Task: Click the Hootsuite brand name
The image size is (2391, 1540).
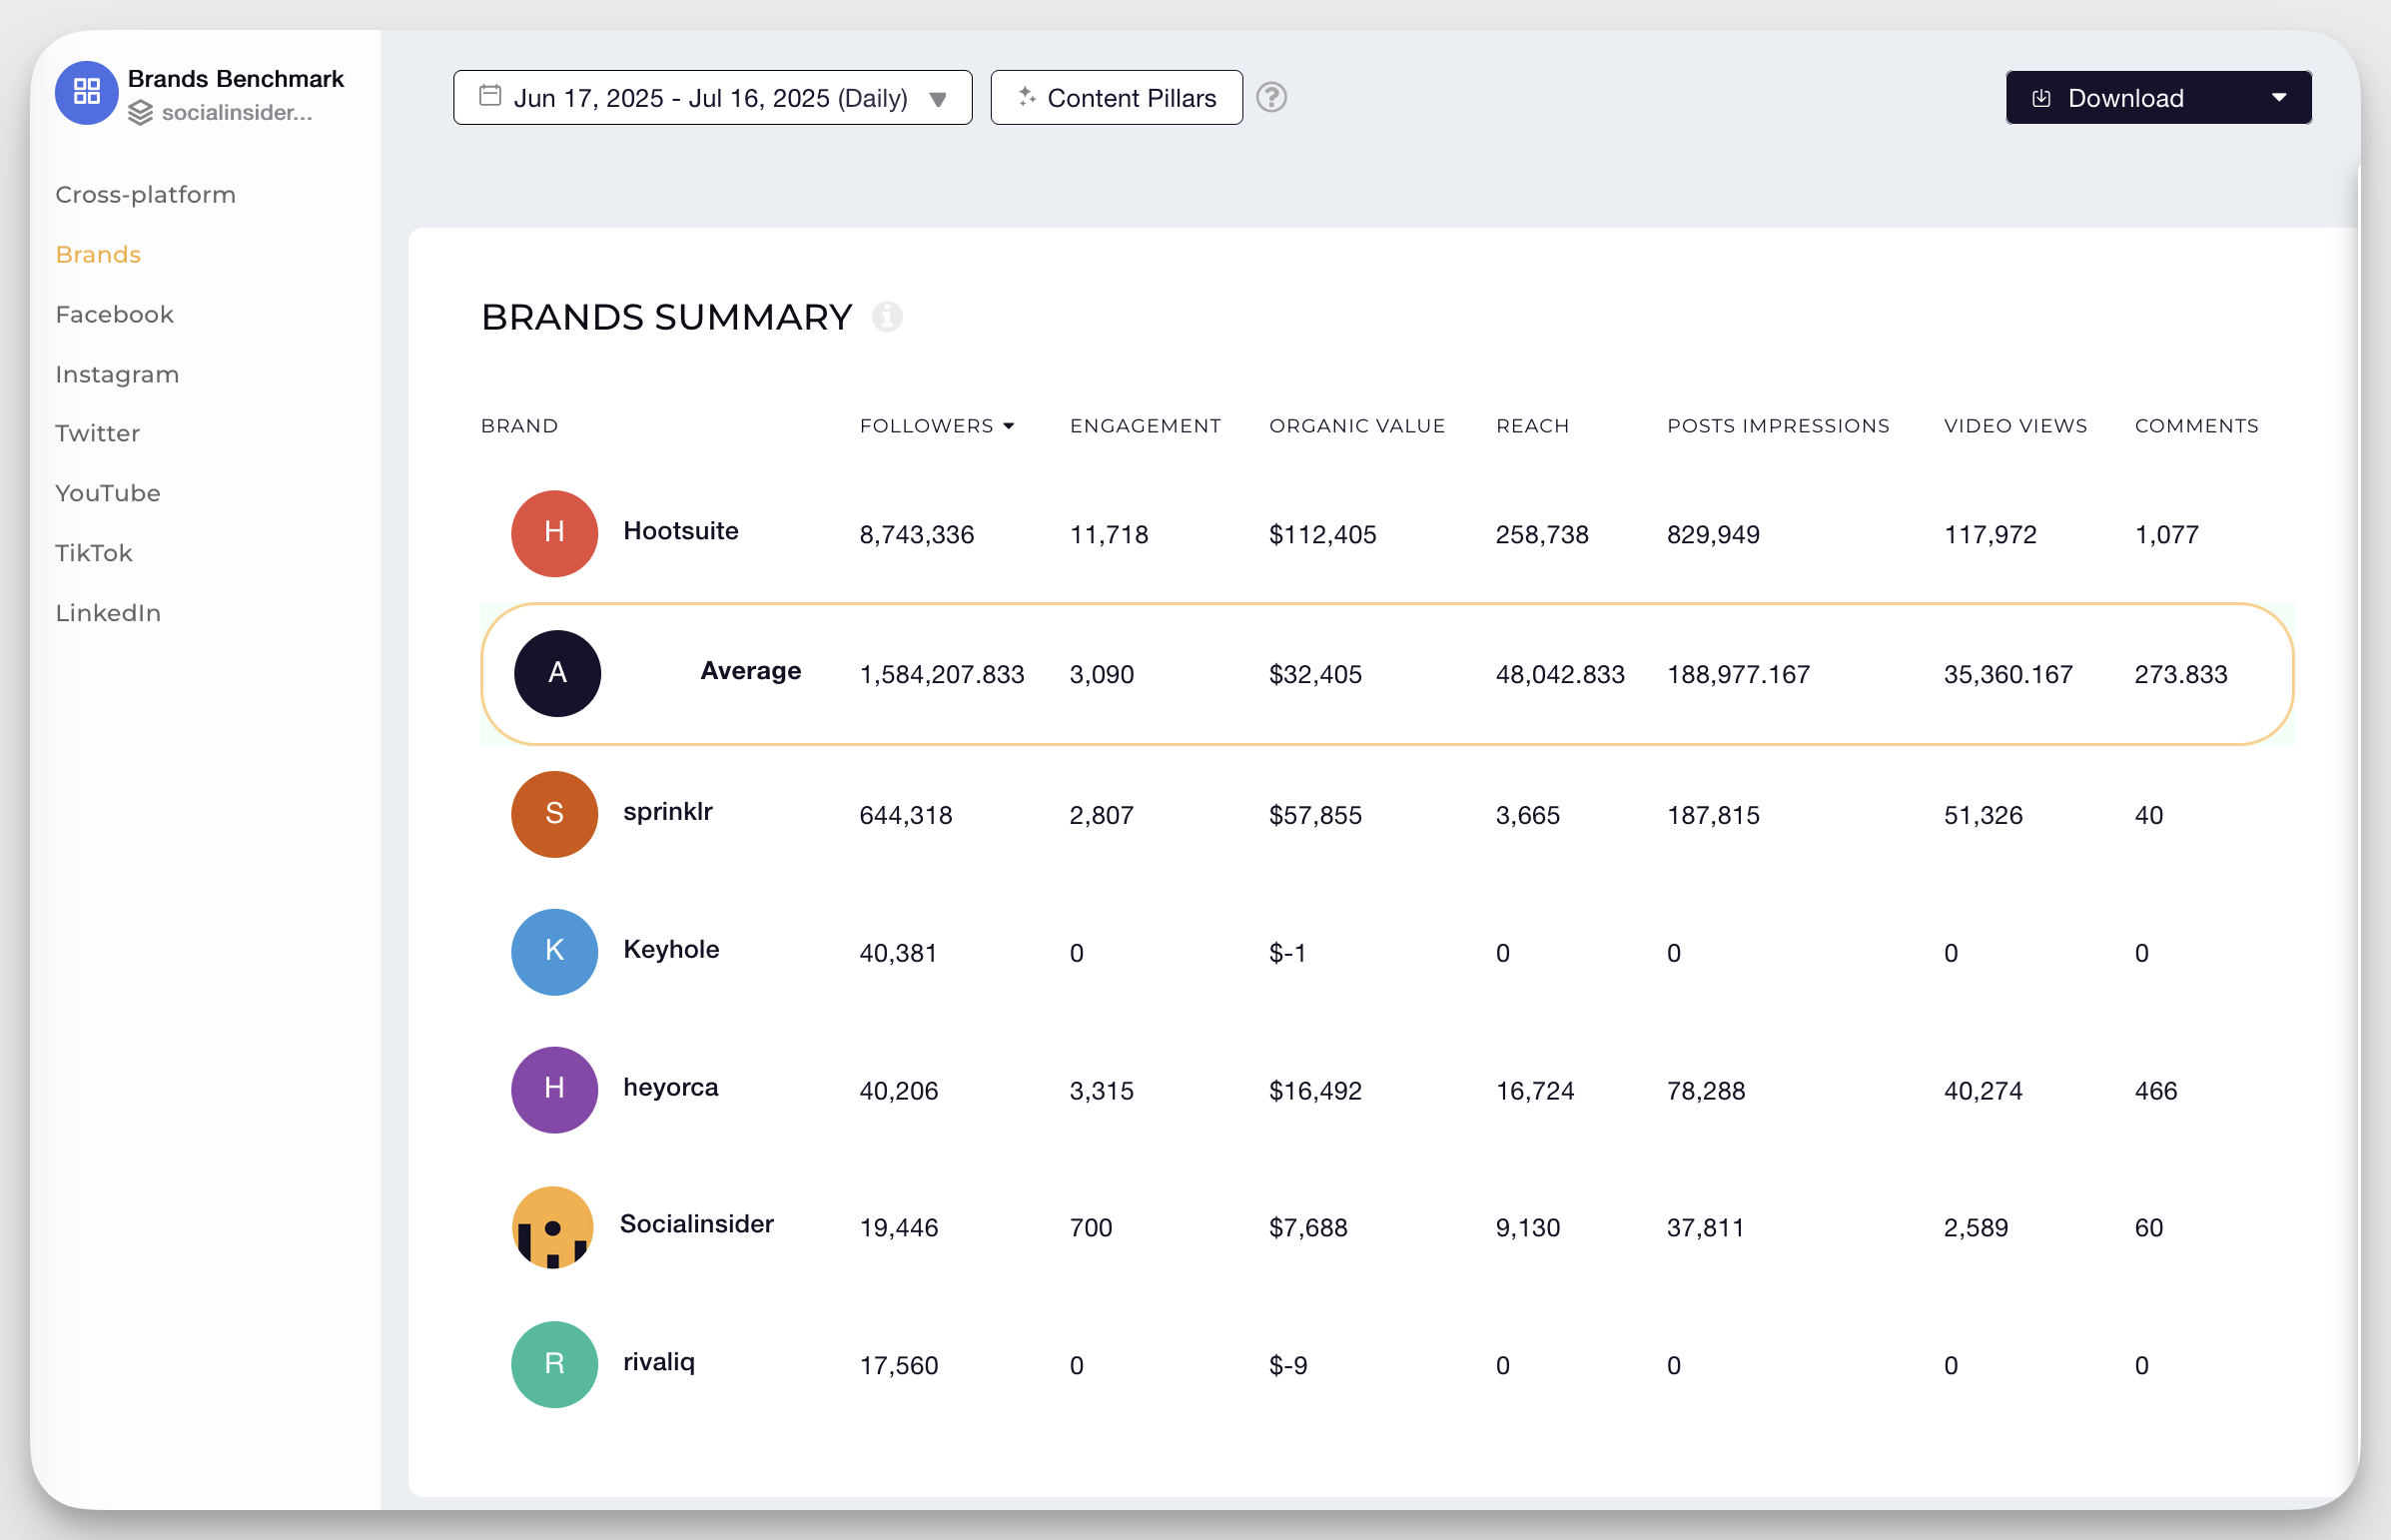Action: (x=680, y=531)
